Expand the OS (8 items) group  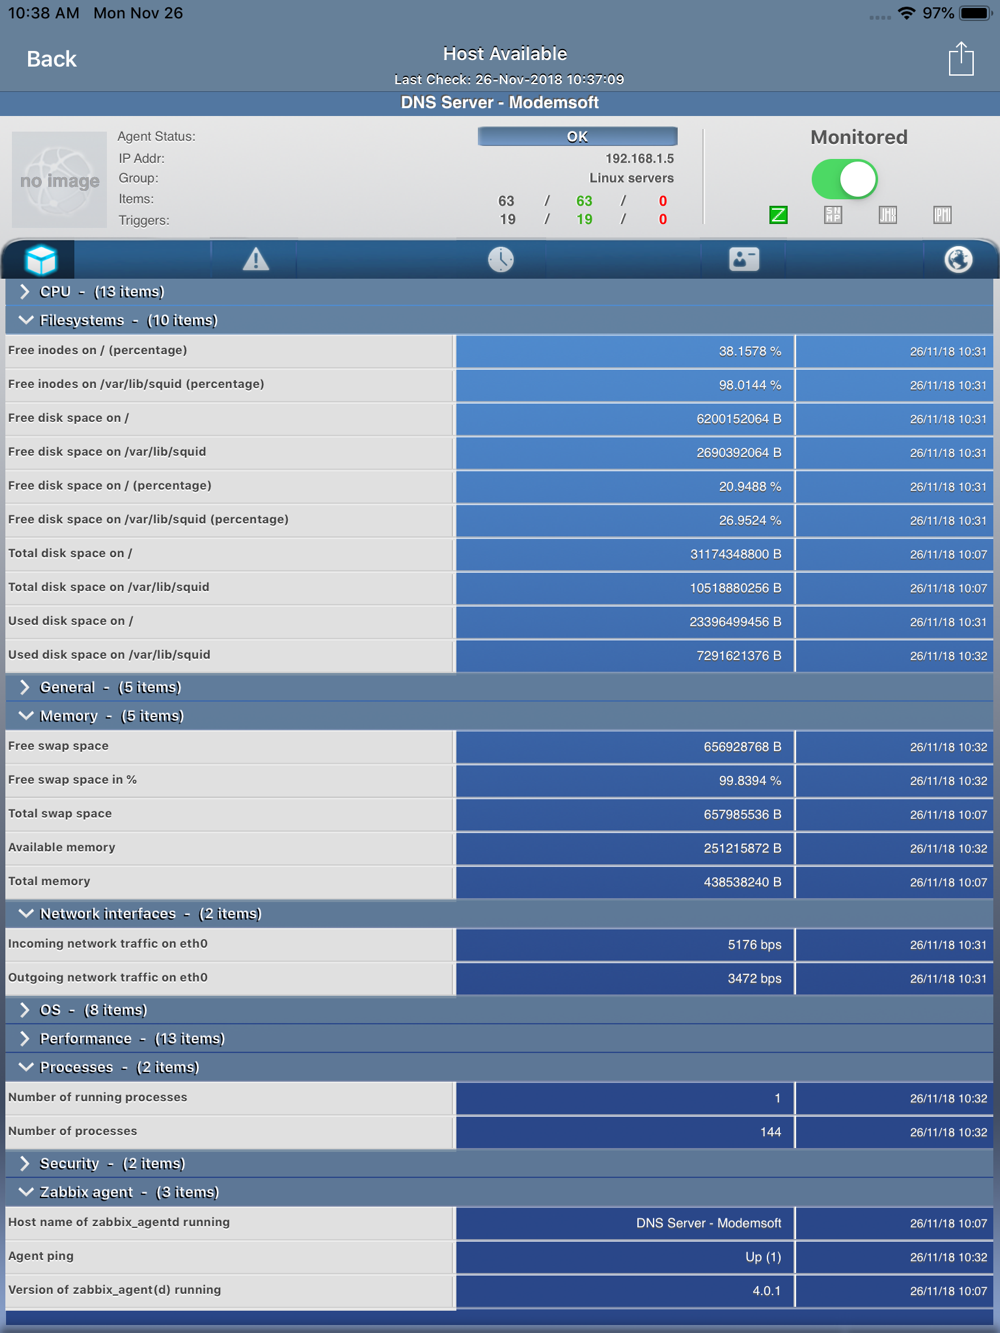(x=500, y=1010)
